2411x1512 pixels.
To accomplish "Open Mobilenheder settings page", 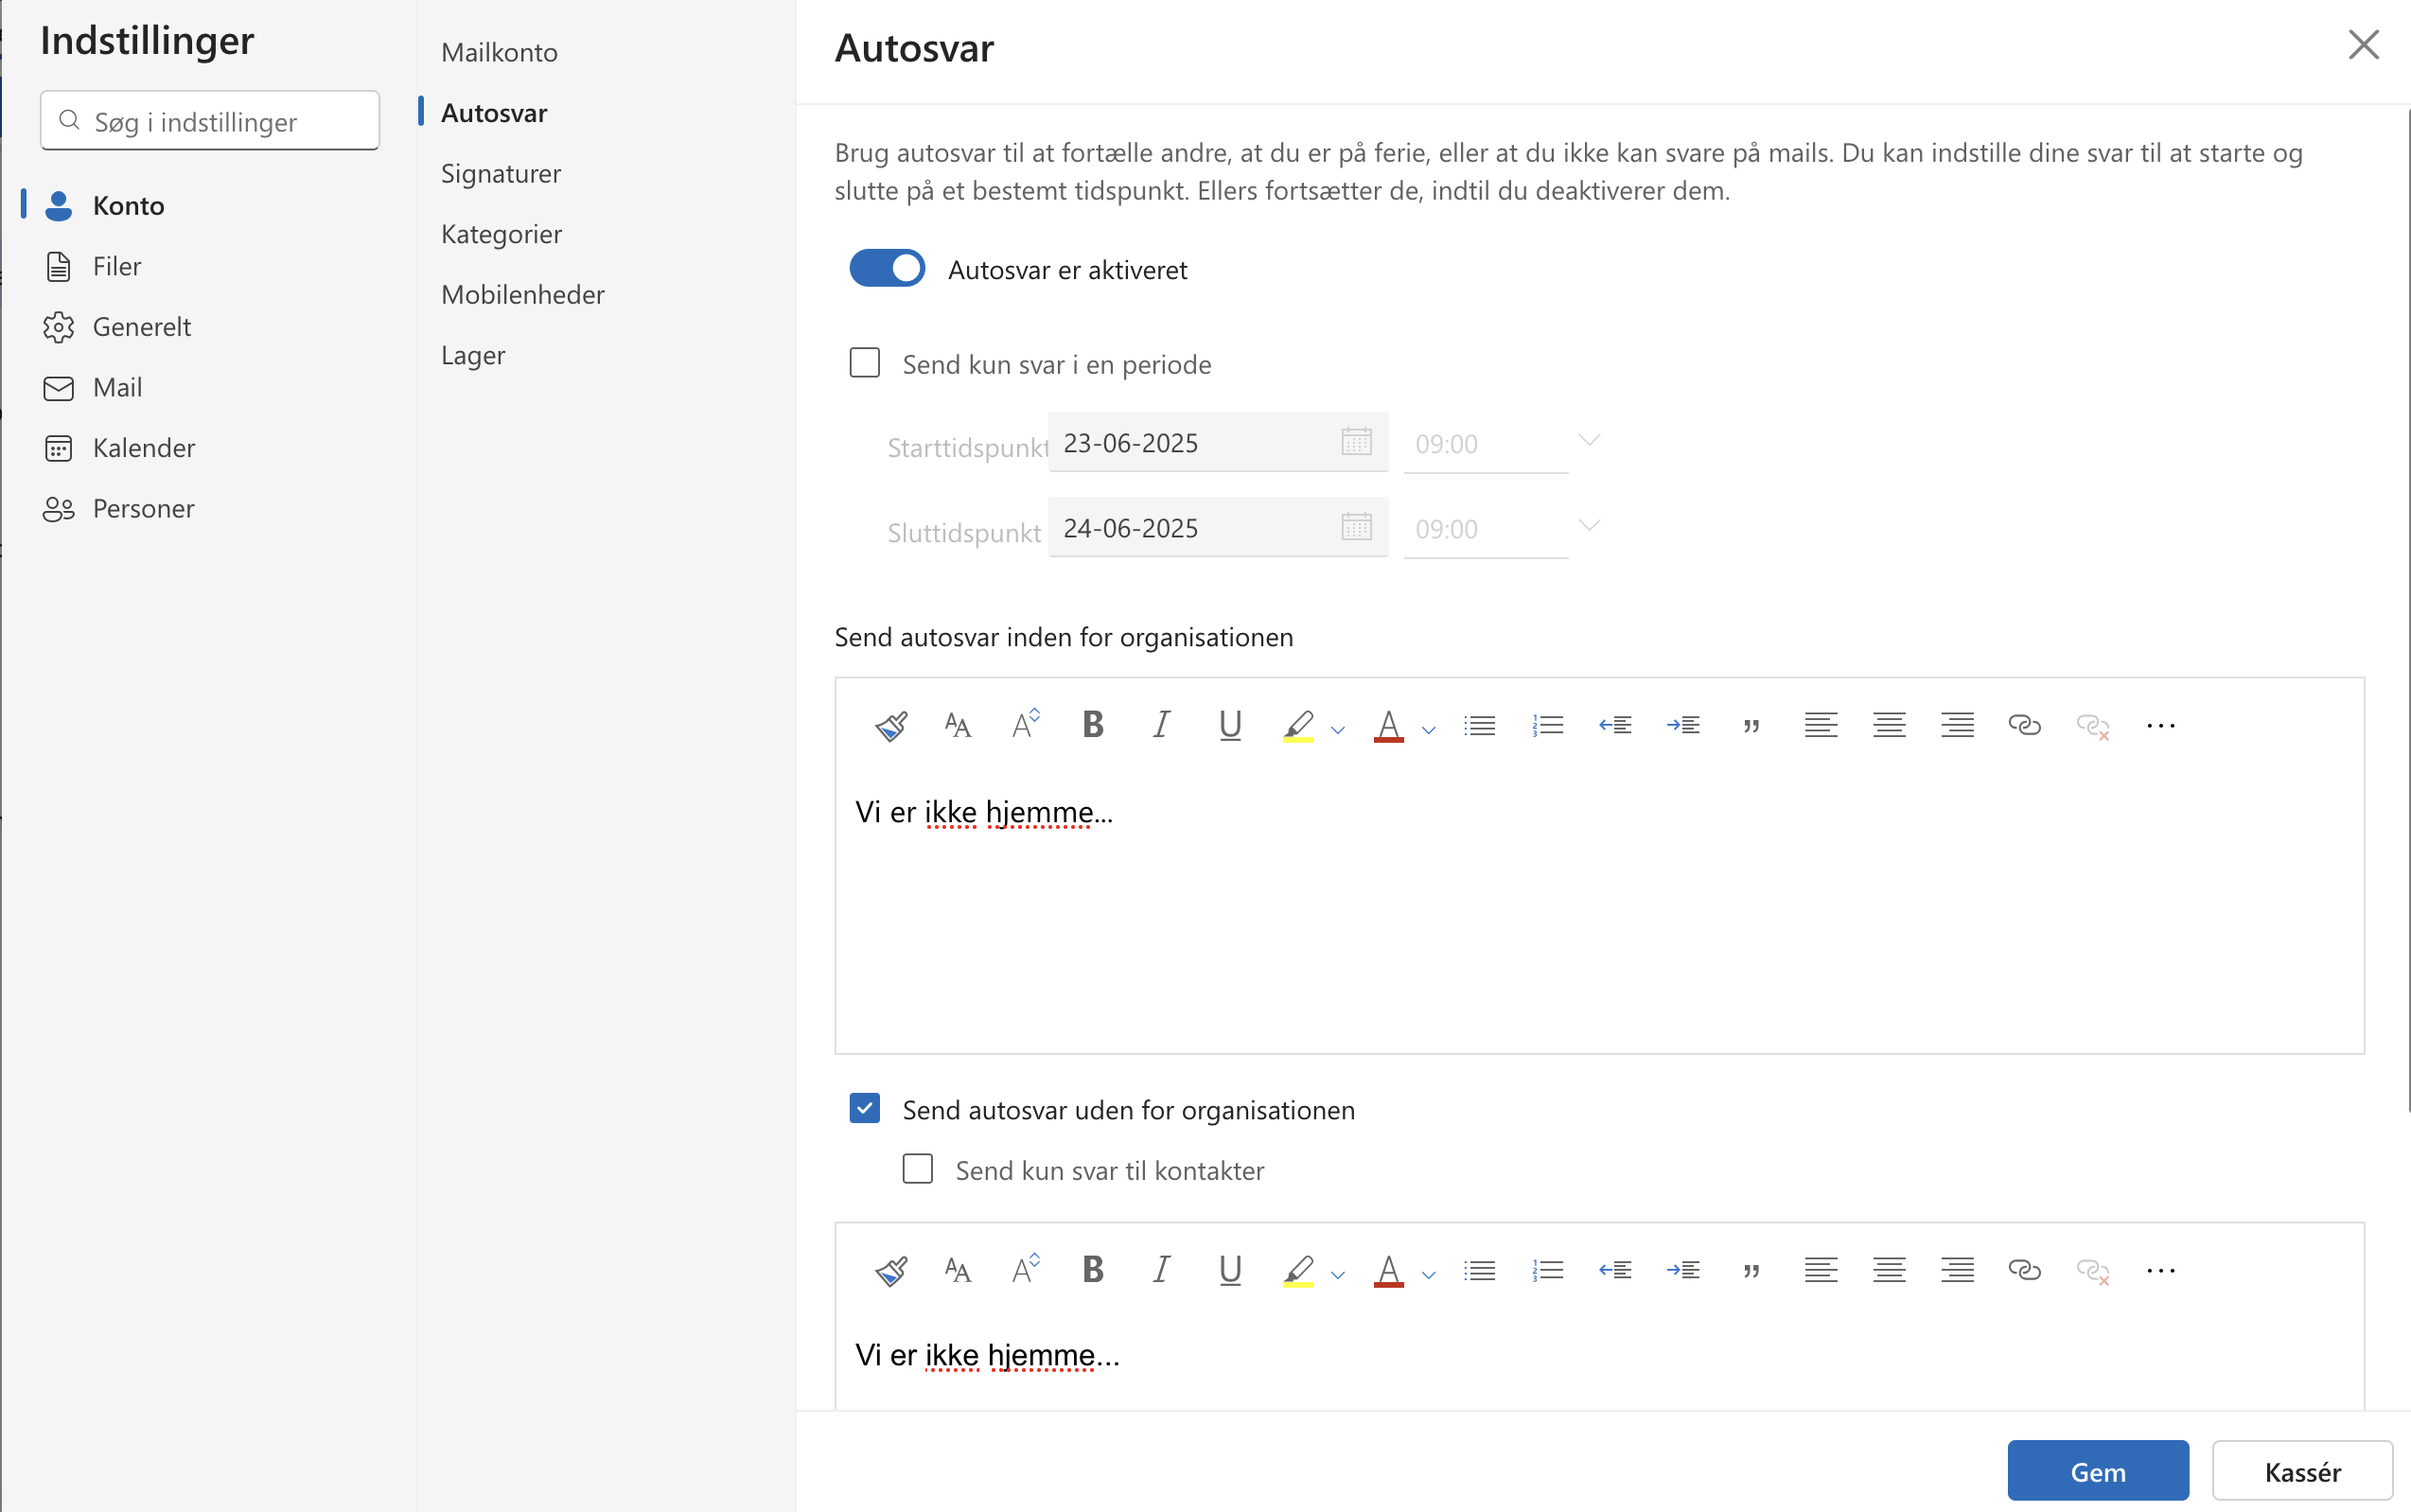I will pos(522,294).
